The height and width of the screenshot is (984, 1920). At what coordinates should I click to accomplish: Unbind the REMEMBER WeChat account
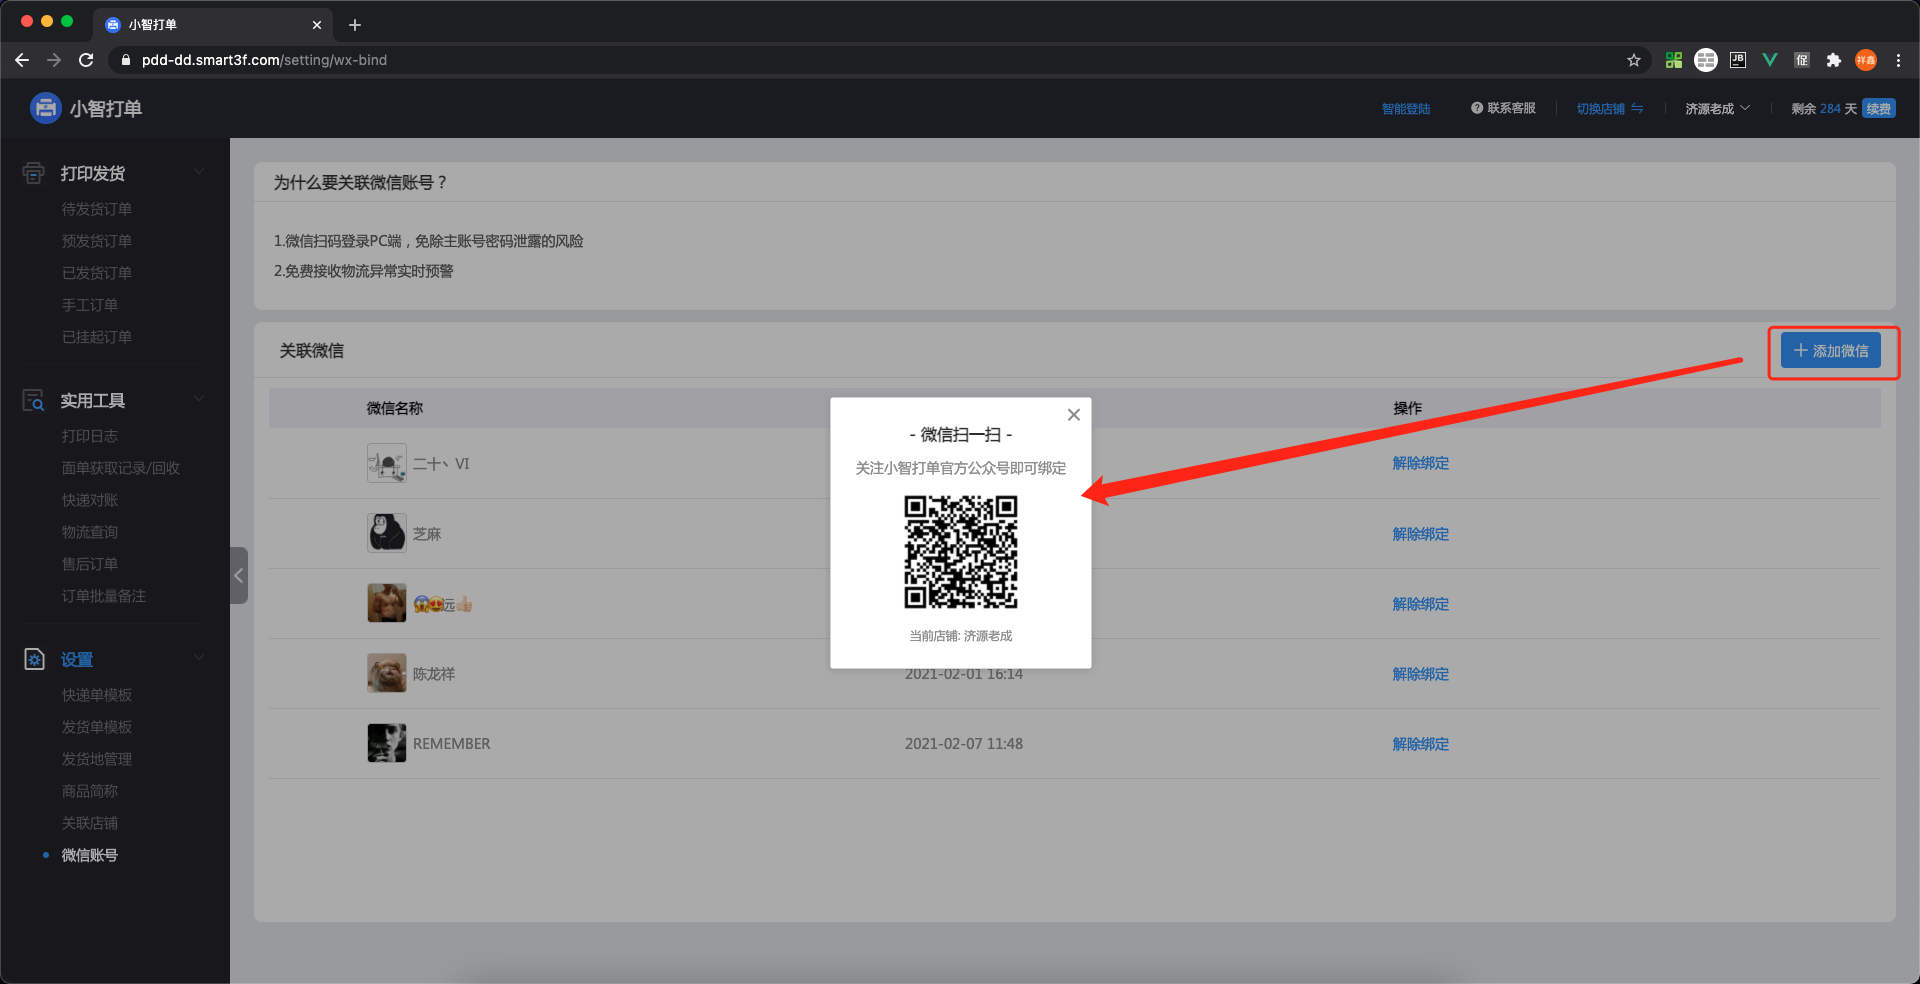click(1420, 744)
